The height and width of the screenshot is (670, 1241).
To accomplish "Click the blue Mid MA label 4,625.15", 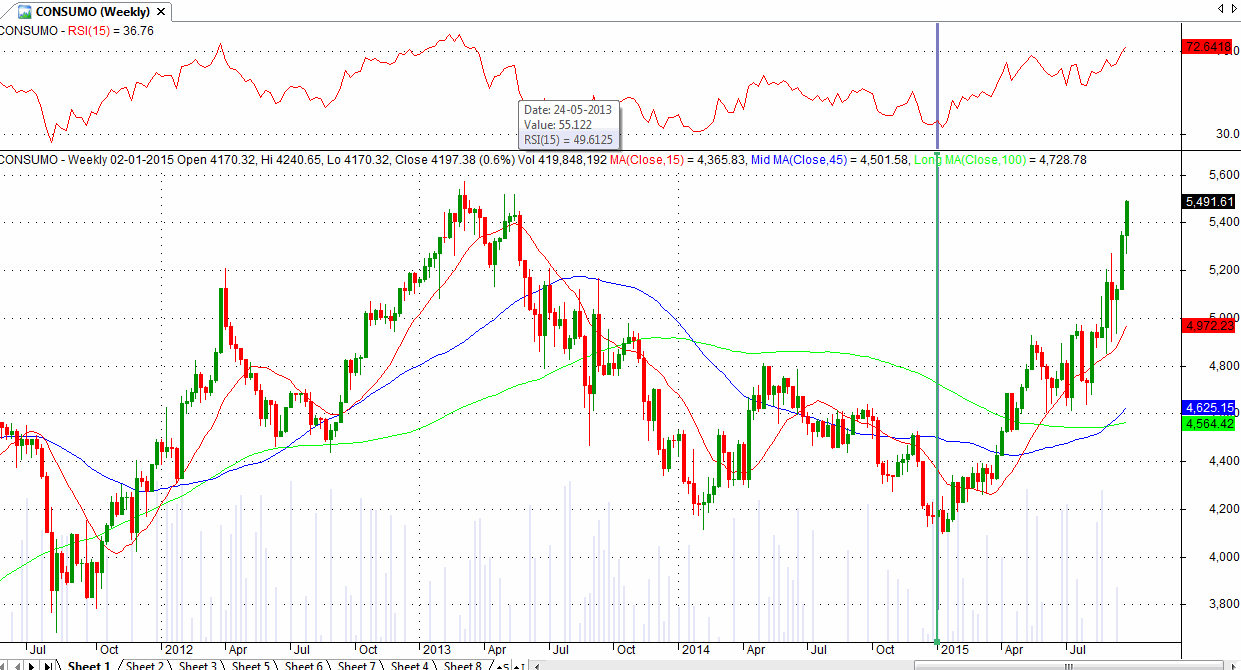I will pyautogui.click(x=1207, y=408).
